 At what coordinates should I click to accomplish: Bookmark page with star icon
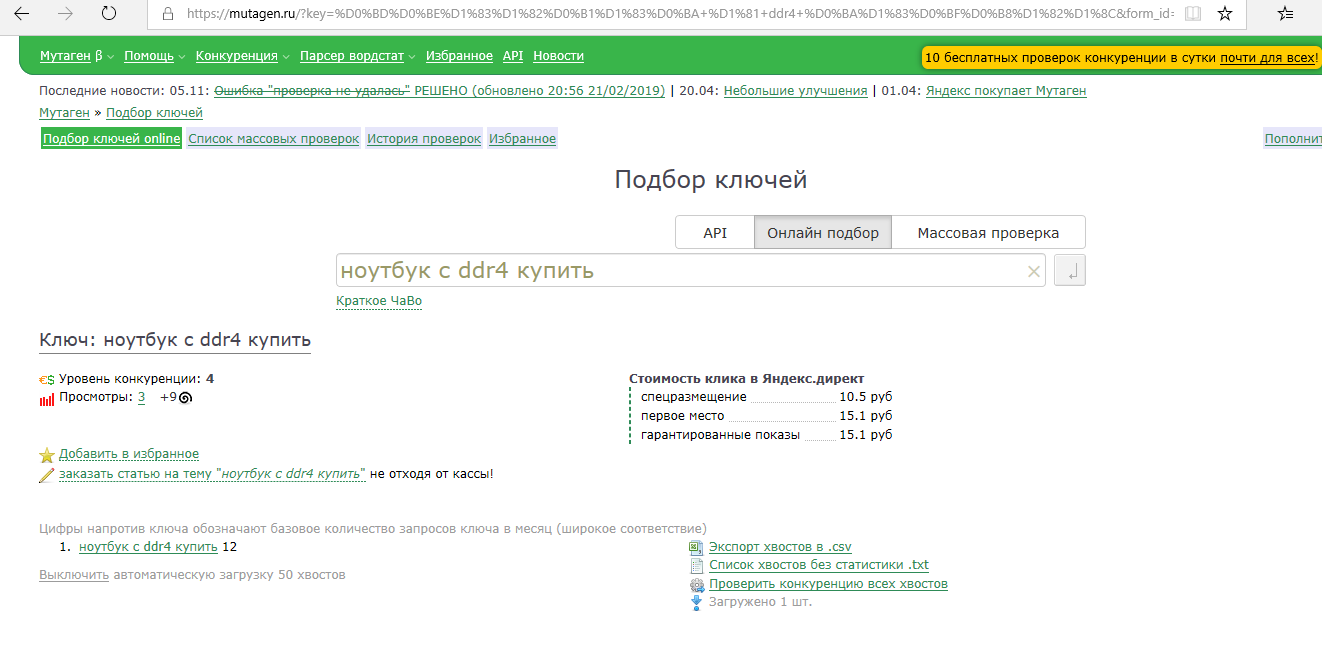click(1225, 14)
